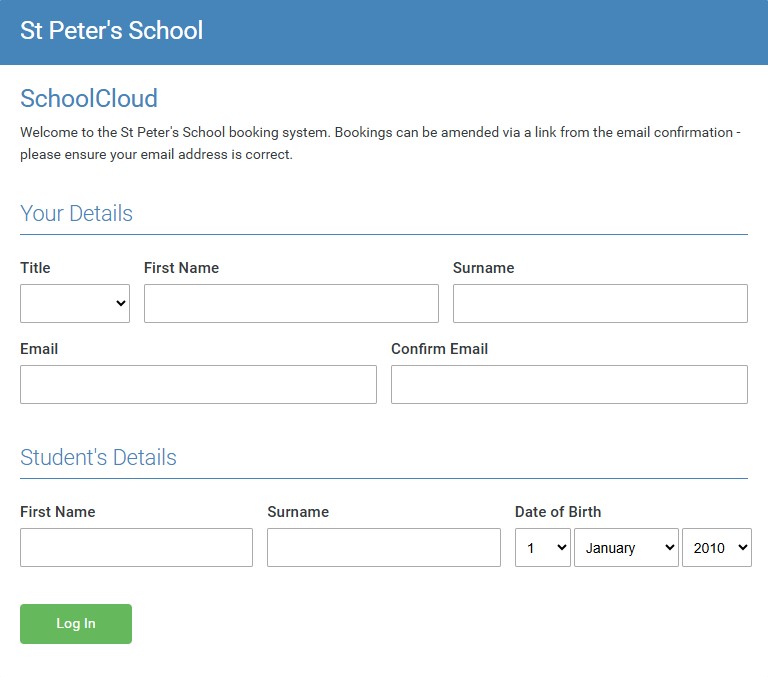
Task: Click the Confirm Email label
Action: (x=439, y=349)
